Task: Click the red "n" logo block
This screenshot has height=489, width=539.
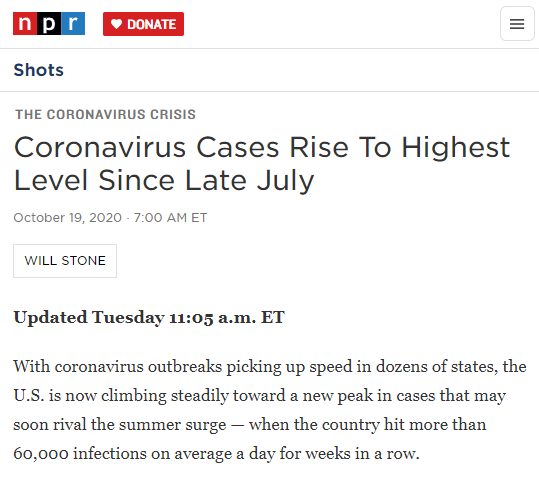Action: coord(25,23)
